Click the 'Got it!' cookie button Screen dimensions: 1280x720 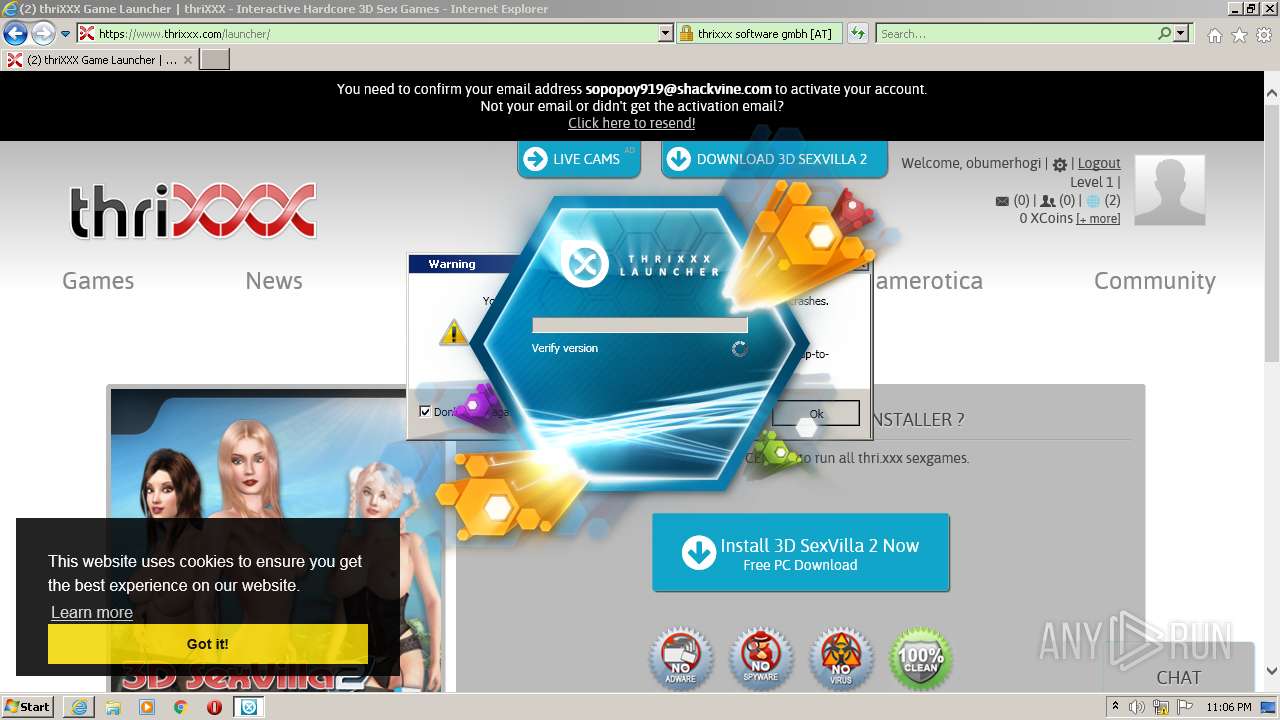click(208, 644)
